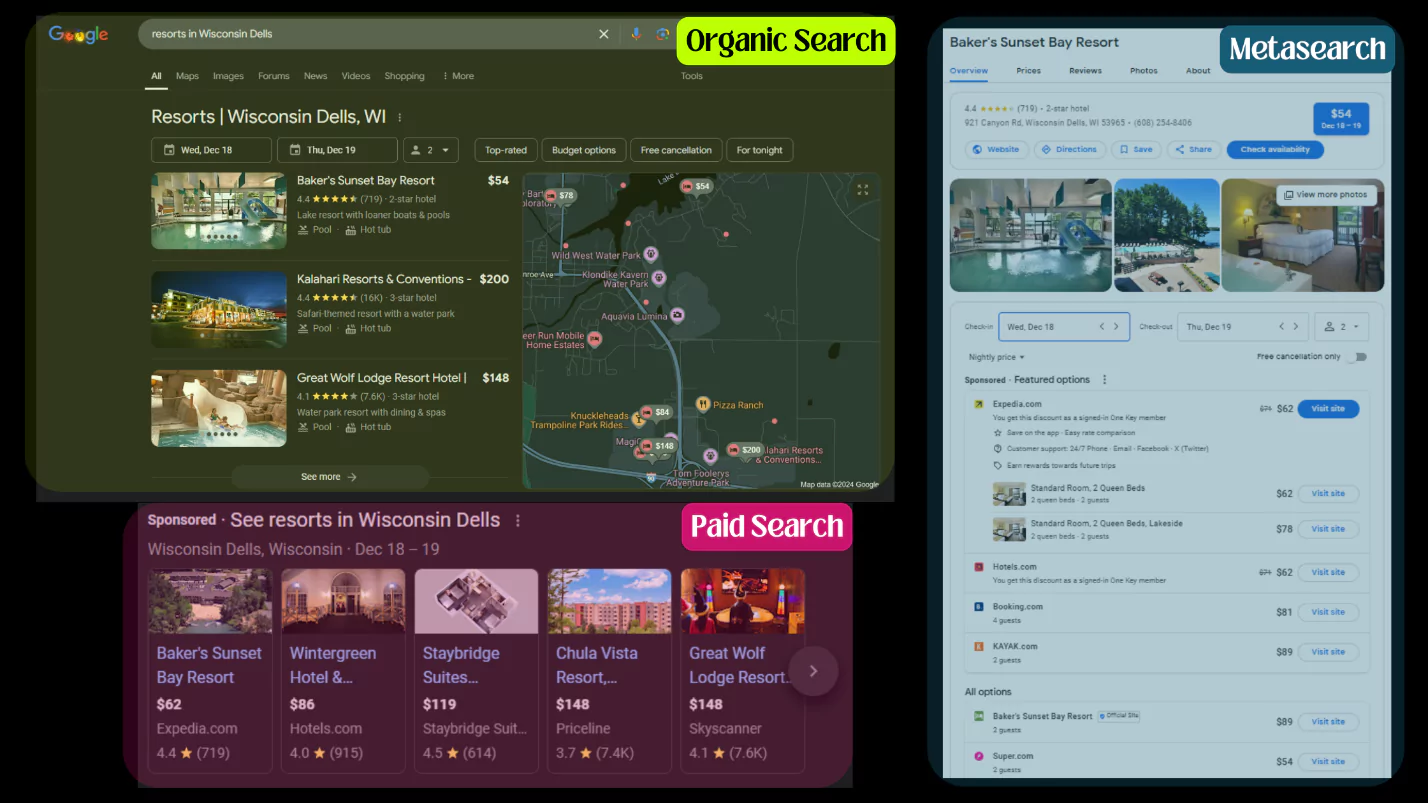This screenshot has height=803, width=1428.
Task: Toggle the Free cancellation only switch
Action: click(x=1357, y=357)
